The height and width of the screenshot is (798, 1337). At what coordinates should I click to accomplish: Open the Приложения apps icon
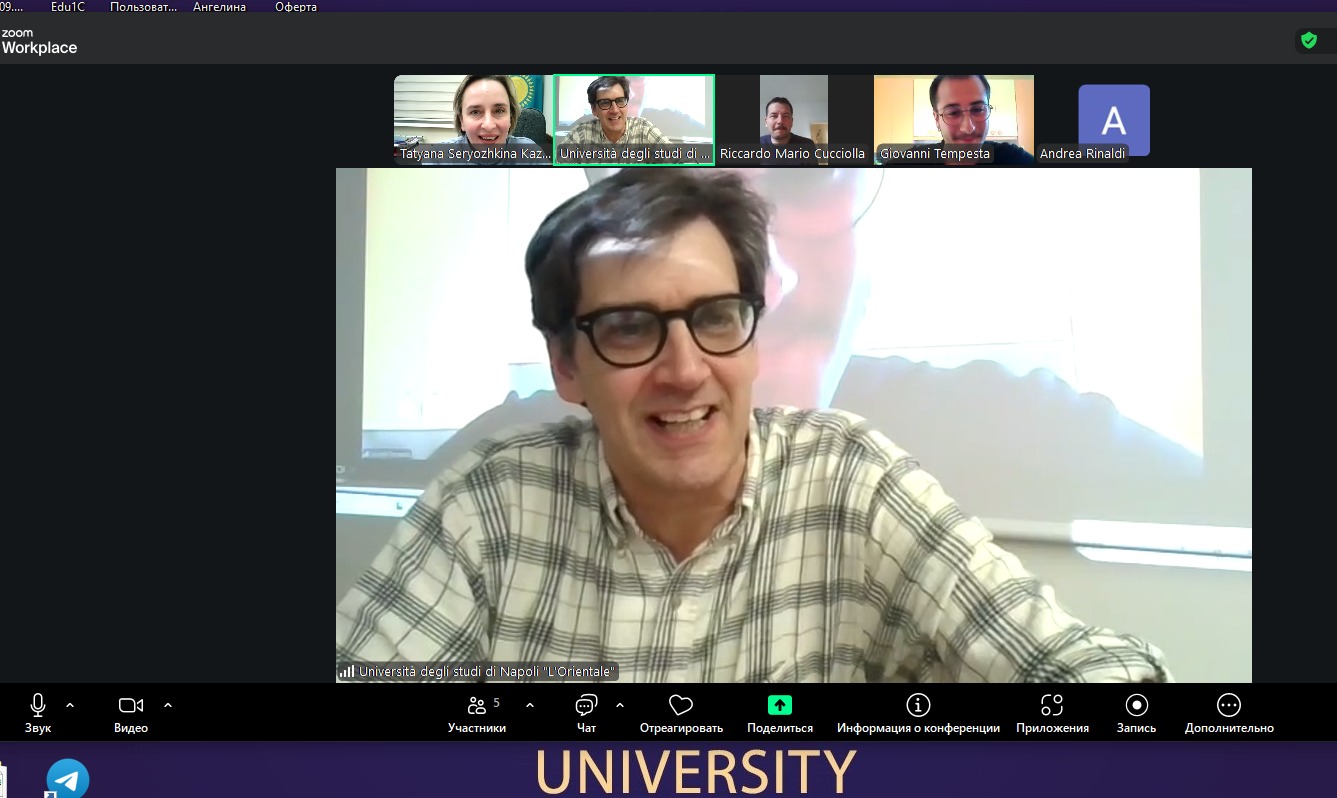1052,706
